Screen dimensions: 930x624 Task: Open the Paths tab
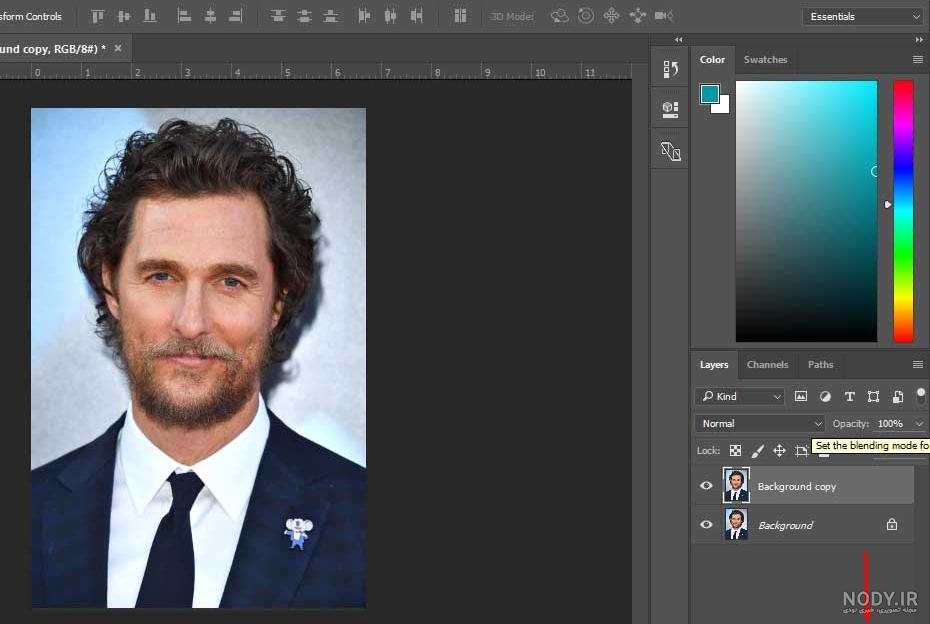[x=820, y=365]
